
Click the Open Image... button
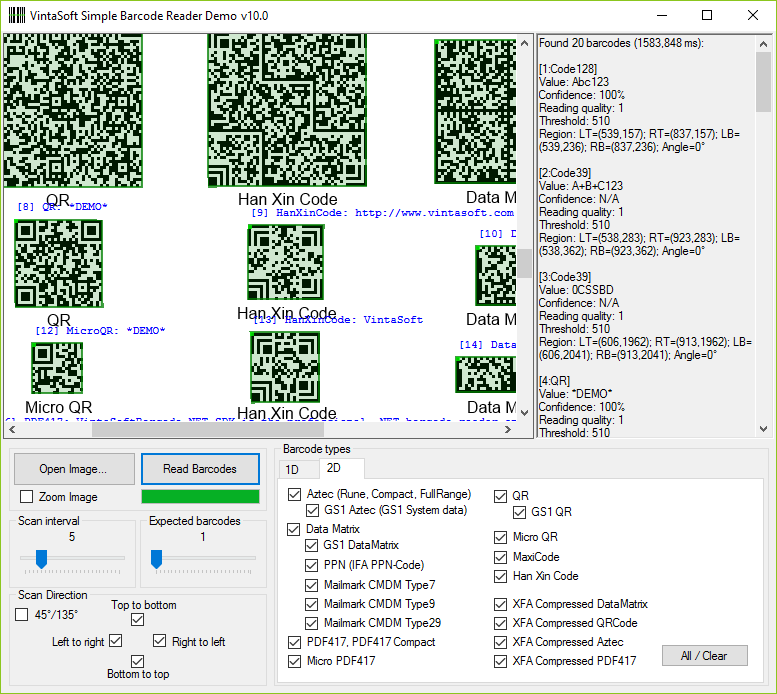(74, 469)
